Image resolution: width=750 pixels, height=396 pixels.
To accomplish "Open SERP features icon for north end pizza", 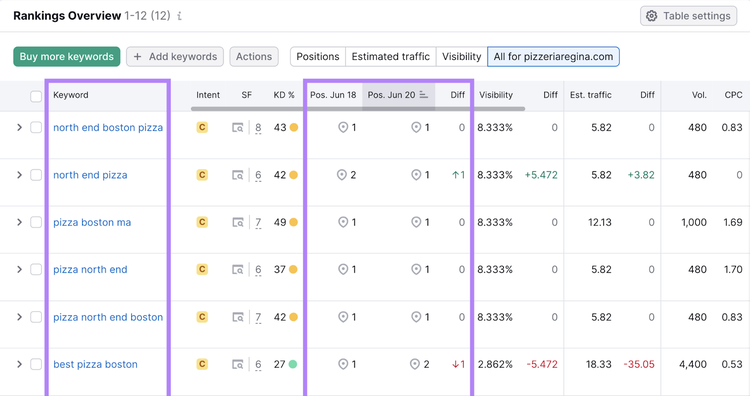I will (x=238, y=175).
